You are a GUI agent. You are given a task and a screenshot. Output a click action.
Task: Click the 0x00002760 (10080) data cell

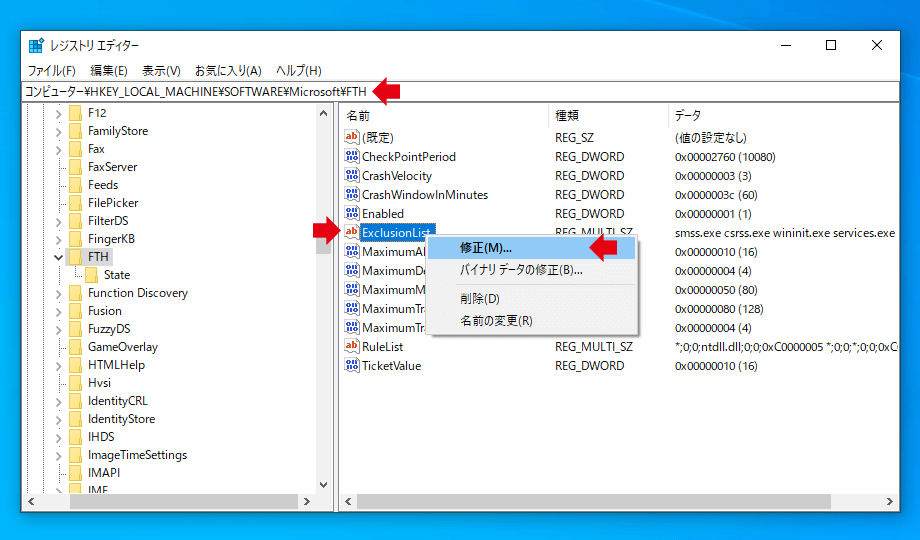(725, 157)
